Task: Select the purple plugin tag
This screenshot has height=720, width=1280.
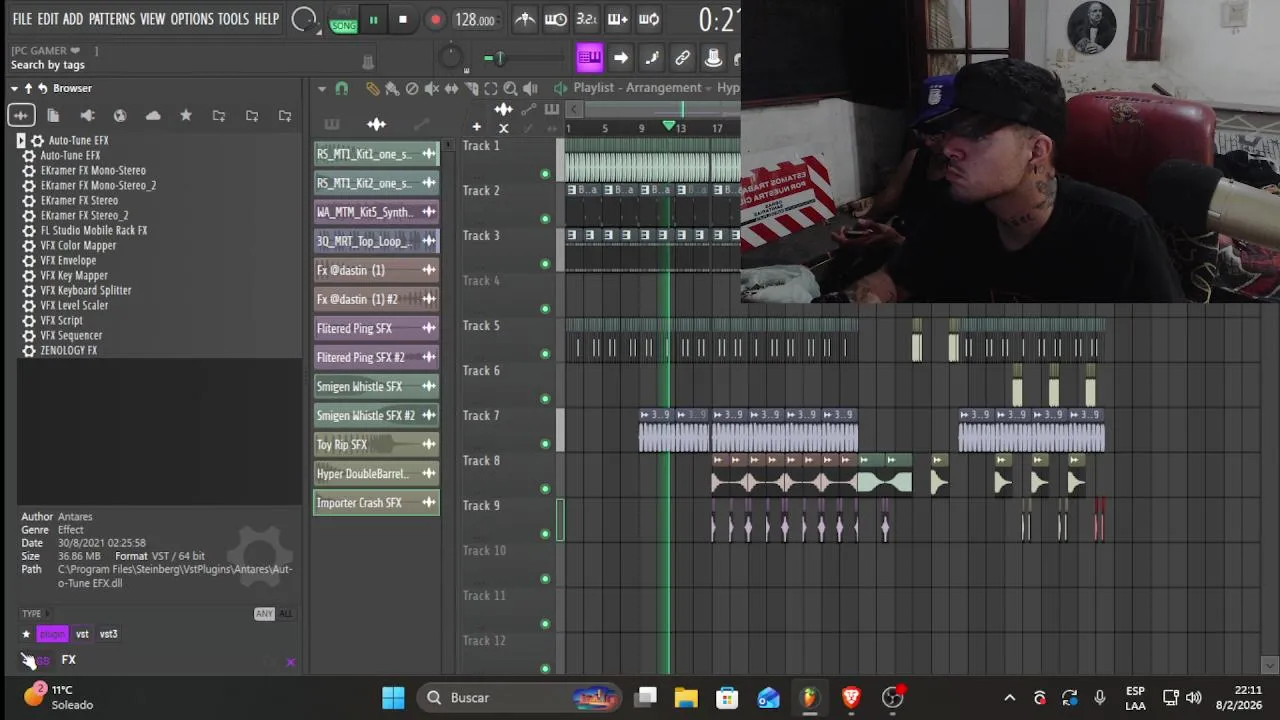Action: tap(52, 634)
